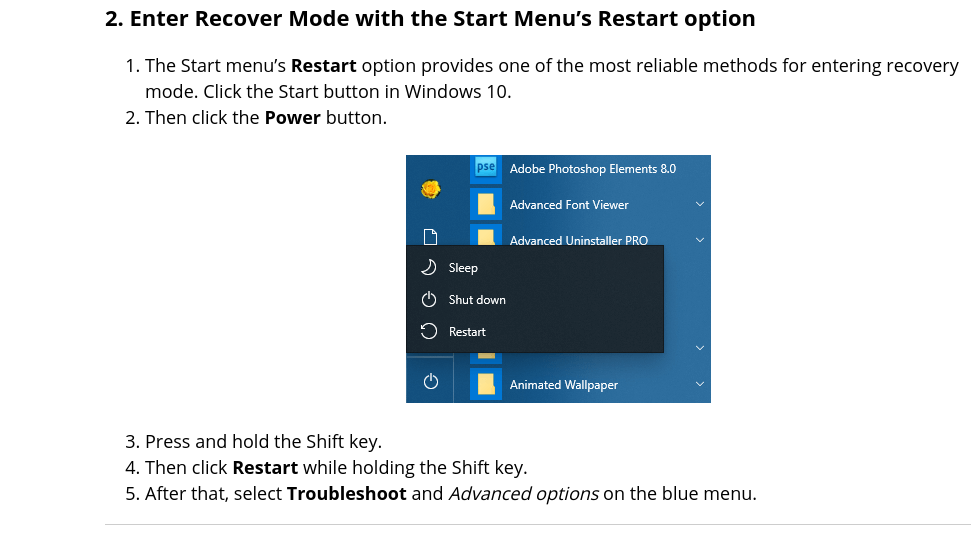Viewport: 977px width, 540px height.
Task: Expand the Animated Wallpaper chevron
Action: pyautogui.click(x=700, y=384)
